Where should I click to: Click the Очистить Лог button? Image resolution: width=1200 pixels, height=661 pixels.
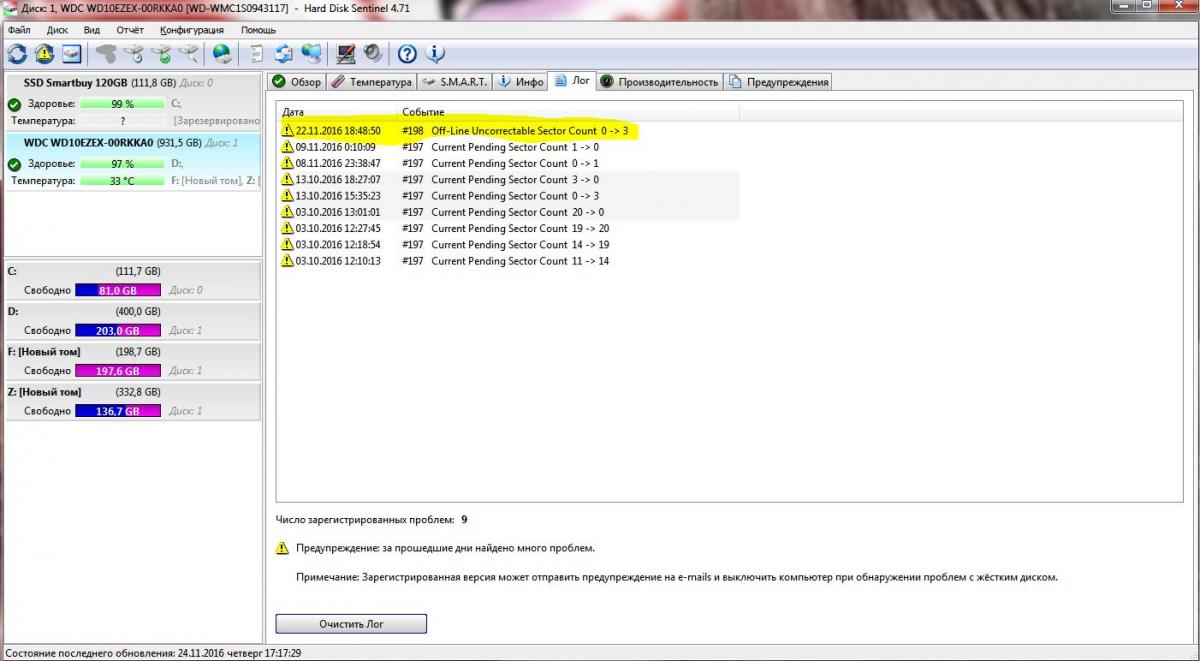pos(351,624)
